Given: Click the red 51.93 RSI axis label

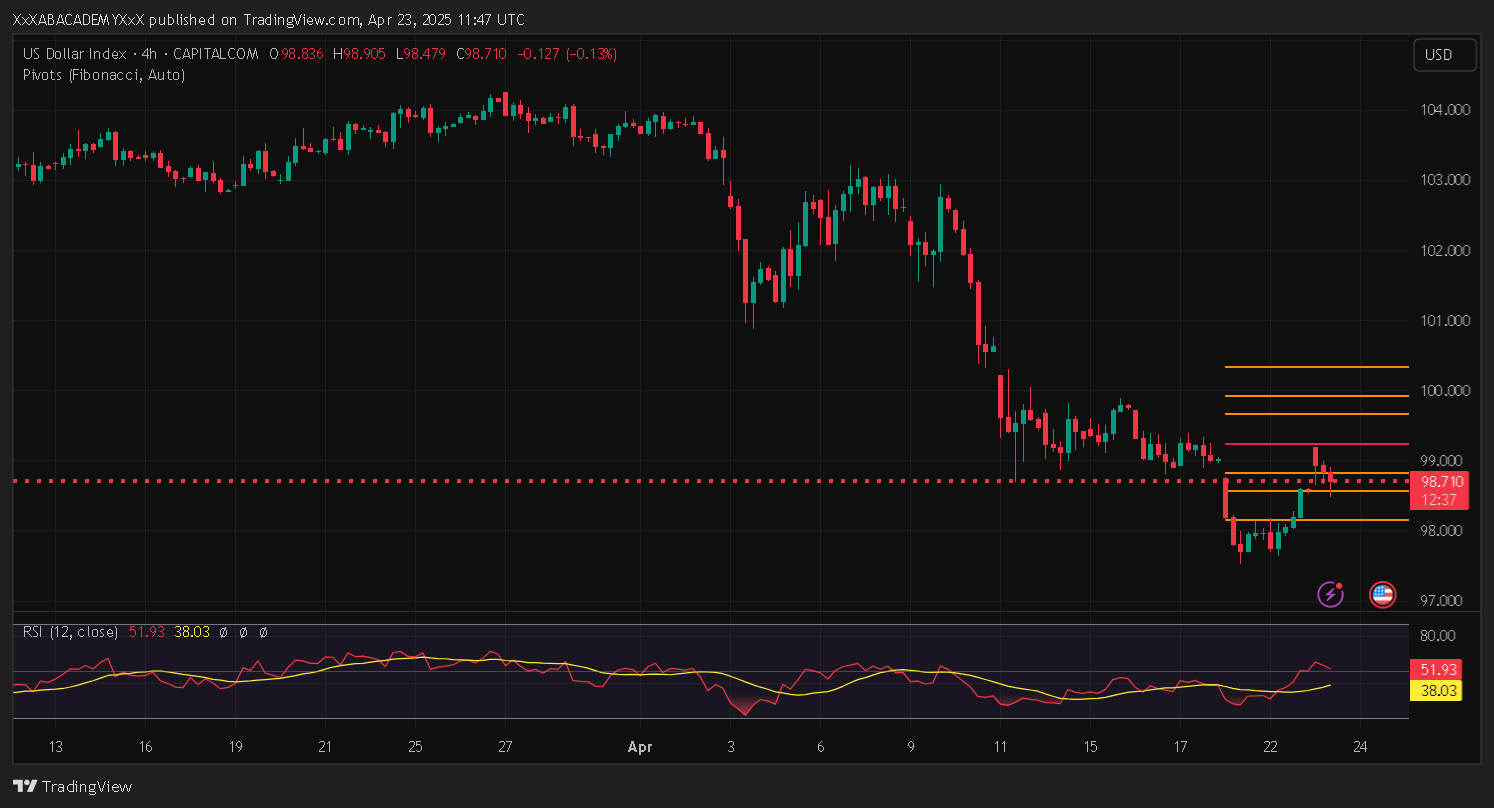Looking at the screenshot, I should pos(1434,669).
